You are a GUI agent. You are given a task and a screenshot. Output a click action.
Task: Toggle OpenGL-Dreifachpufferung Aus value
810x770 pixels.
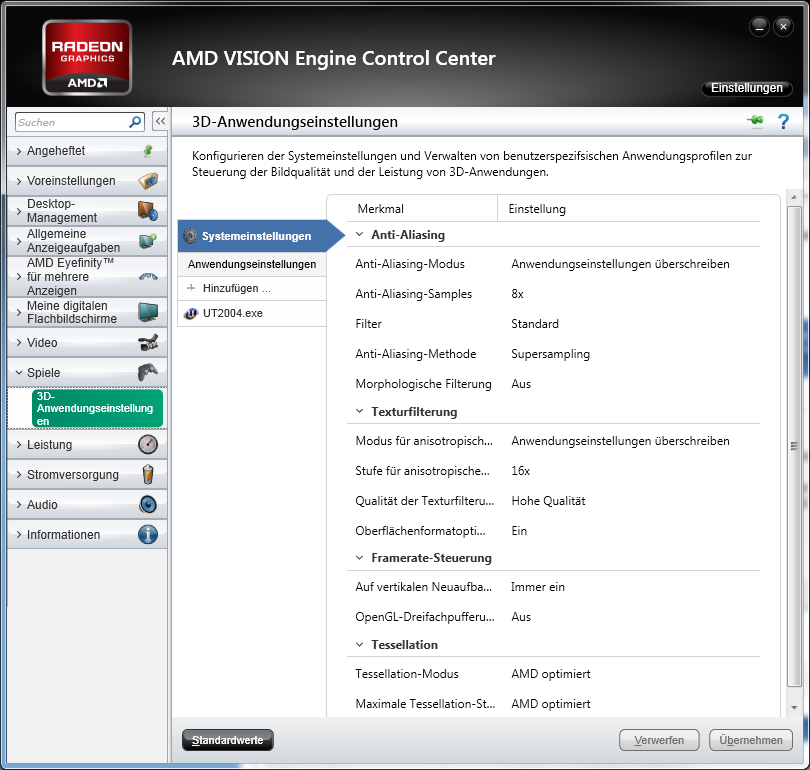tap(521, 617)
